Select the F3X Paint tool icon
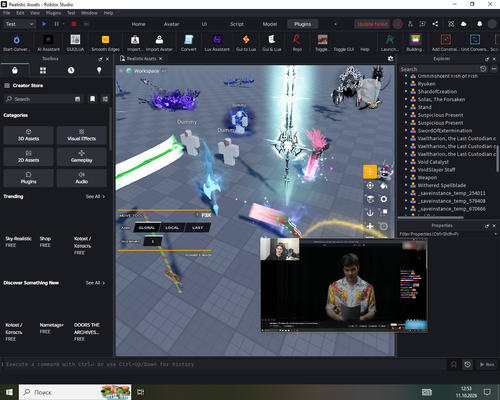 click(384, 185)
